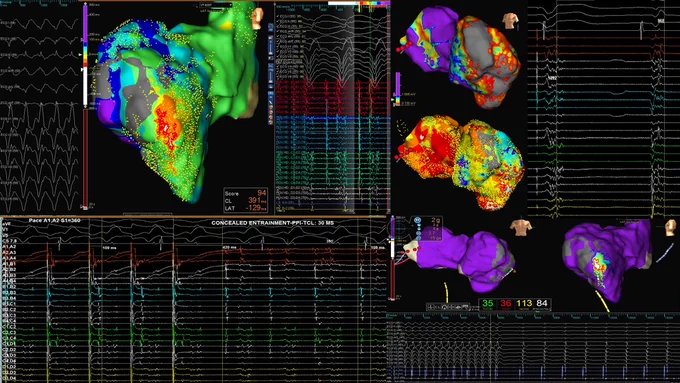Select the CS 7,8 channel label
This screenshot has height=383, width=680.
9,241
